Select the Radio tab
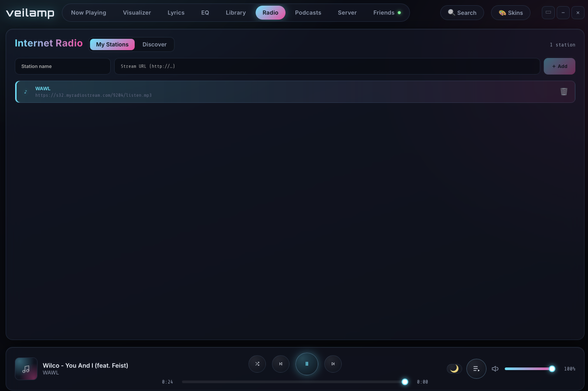Viewport: 588px width, 391px height. (x=270, y=13)
